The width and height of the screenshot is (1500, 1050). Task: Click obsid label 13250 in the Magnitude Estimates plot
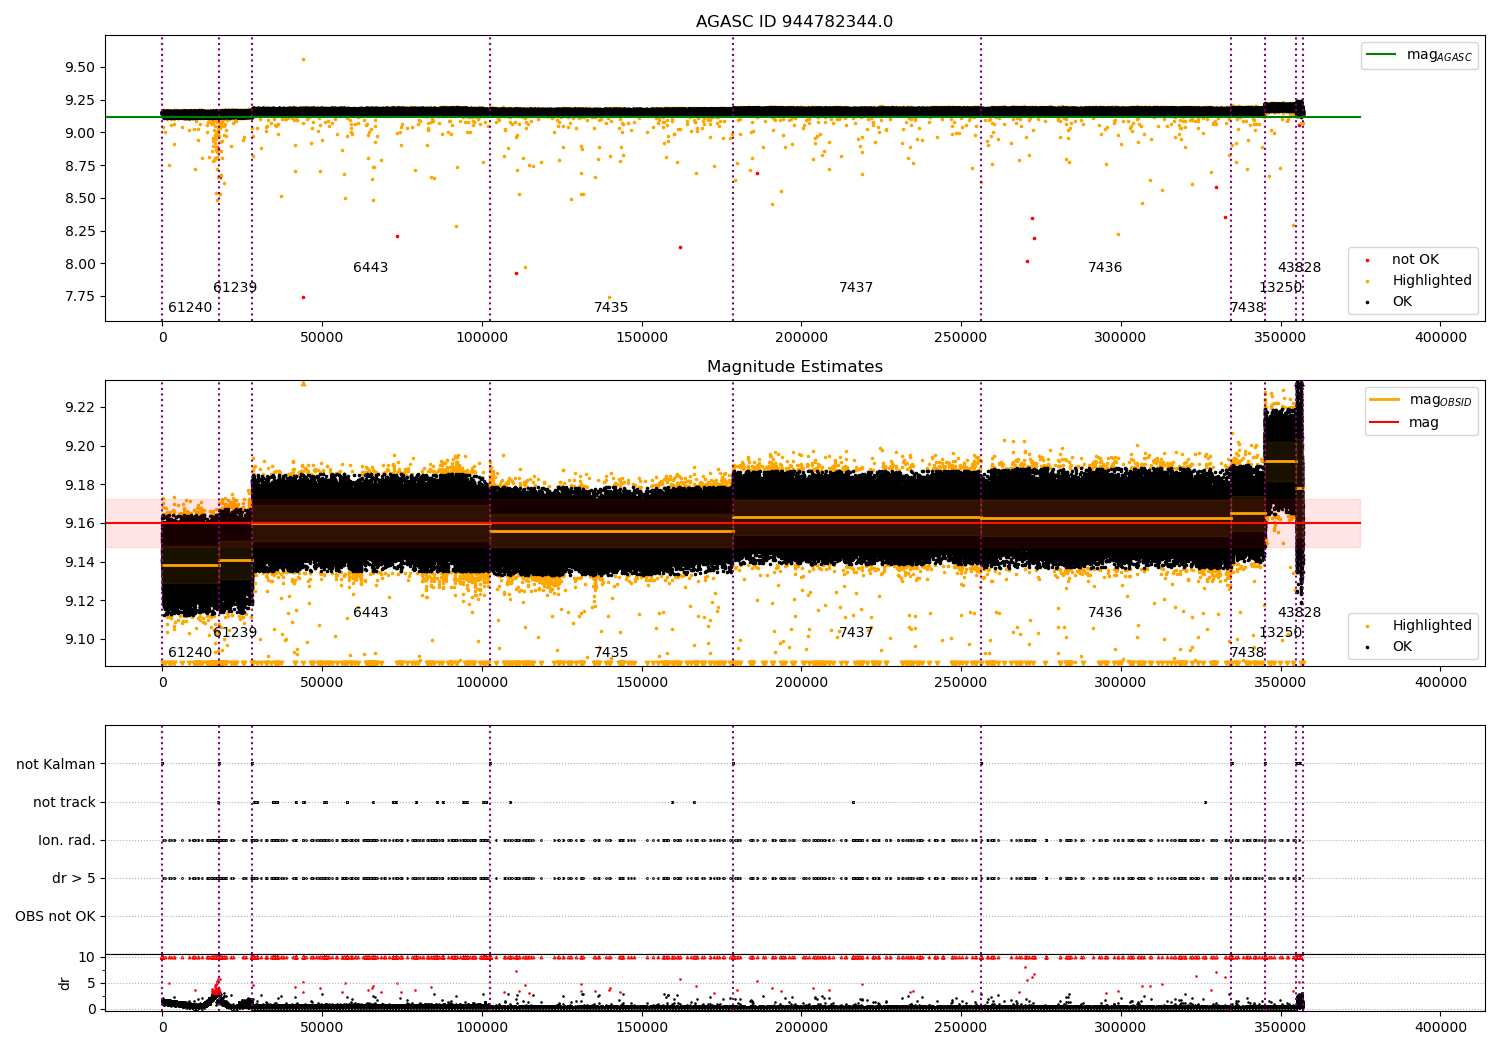coord(1281,633)
